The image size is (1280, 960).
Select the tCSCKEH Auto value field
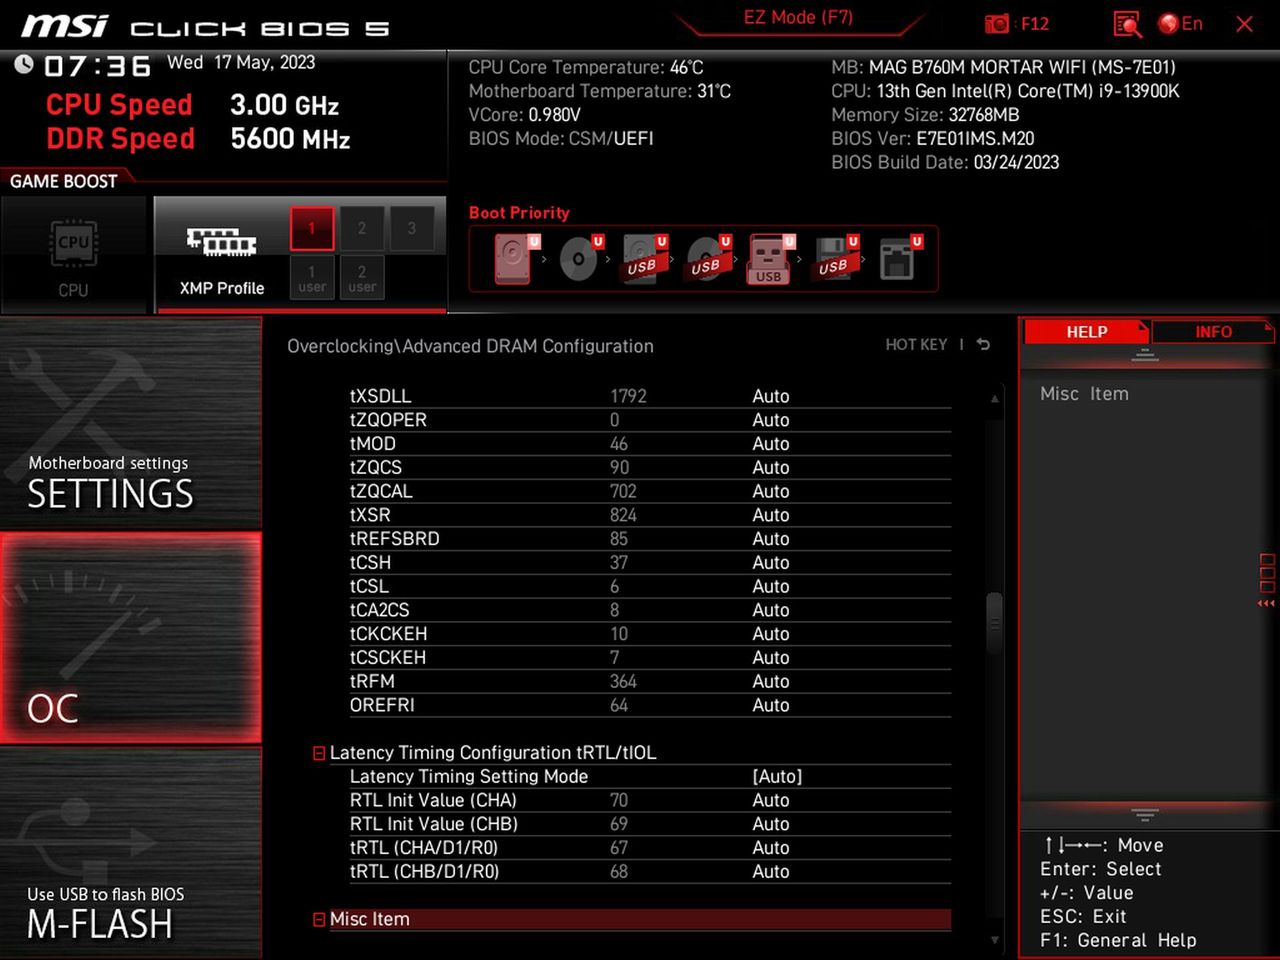point(771,658)
